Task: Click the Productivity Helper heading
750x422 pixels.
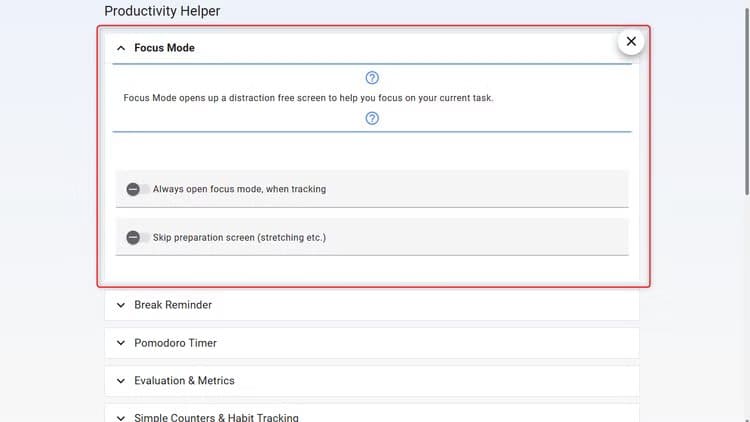Action: [x=162, y=11]
